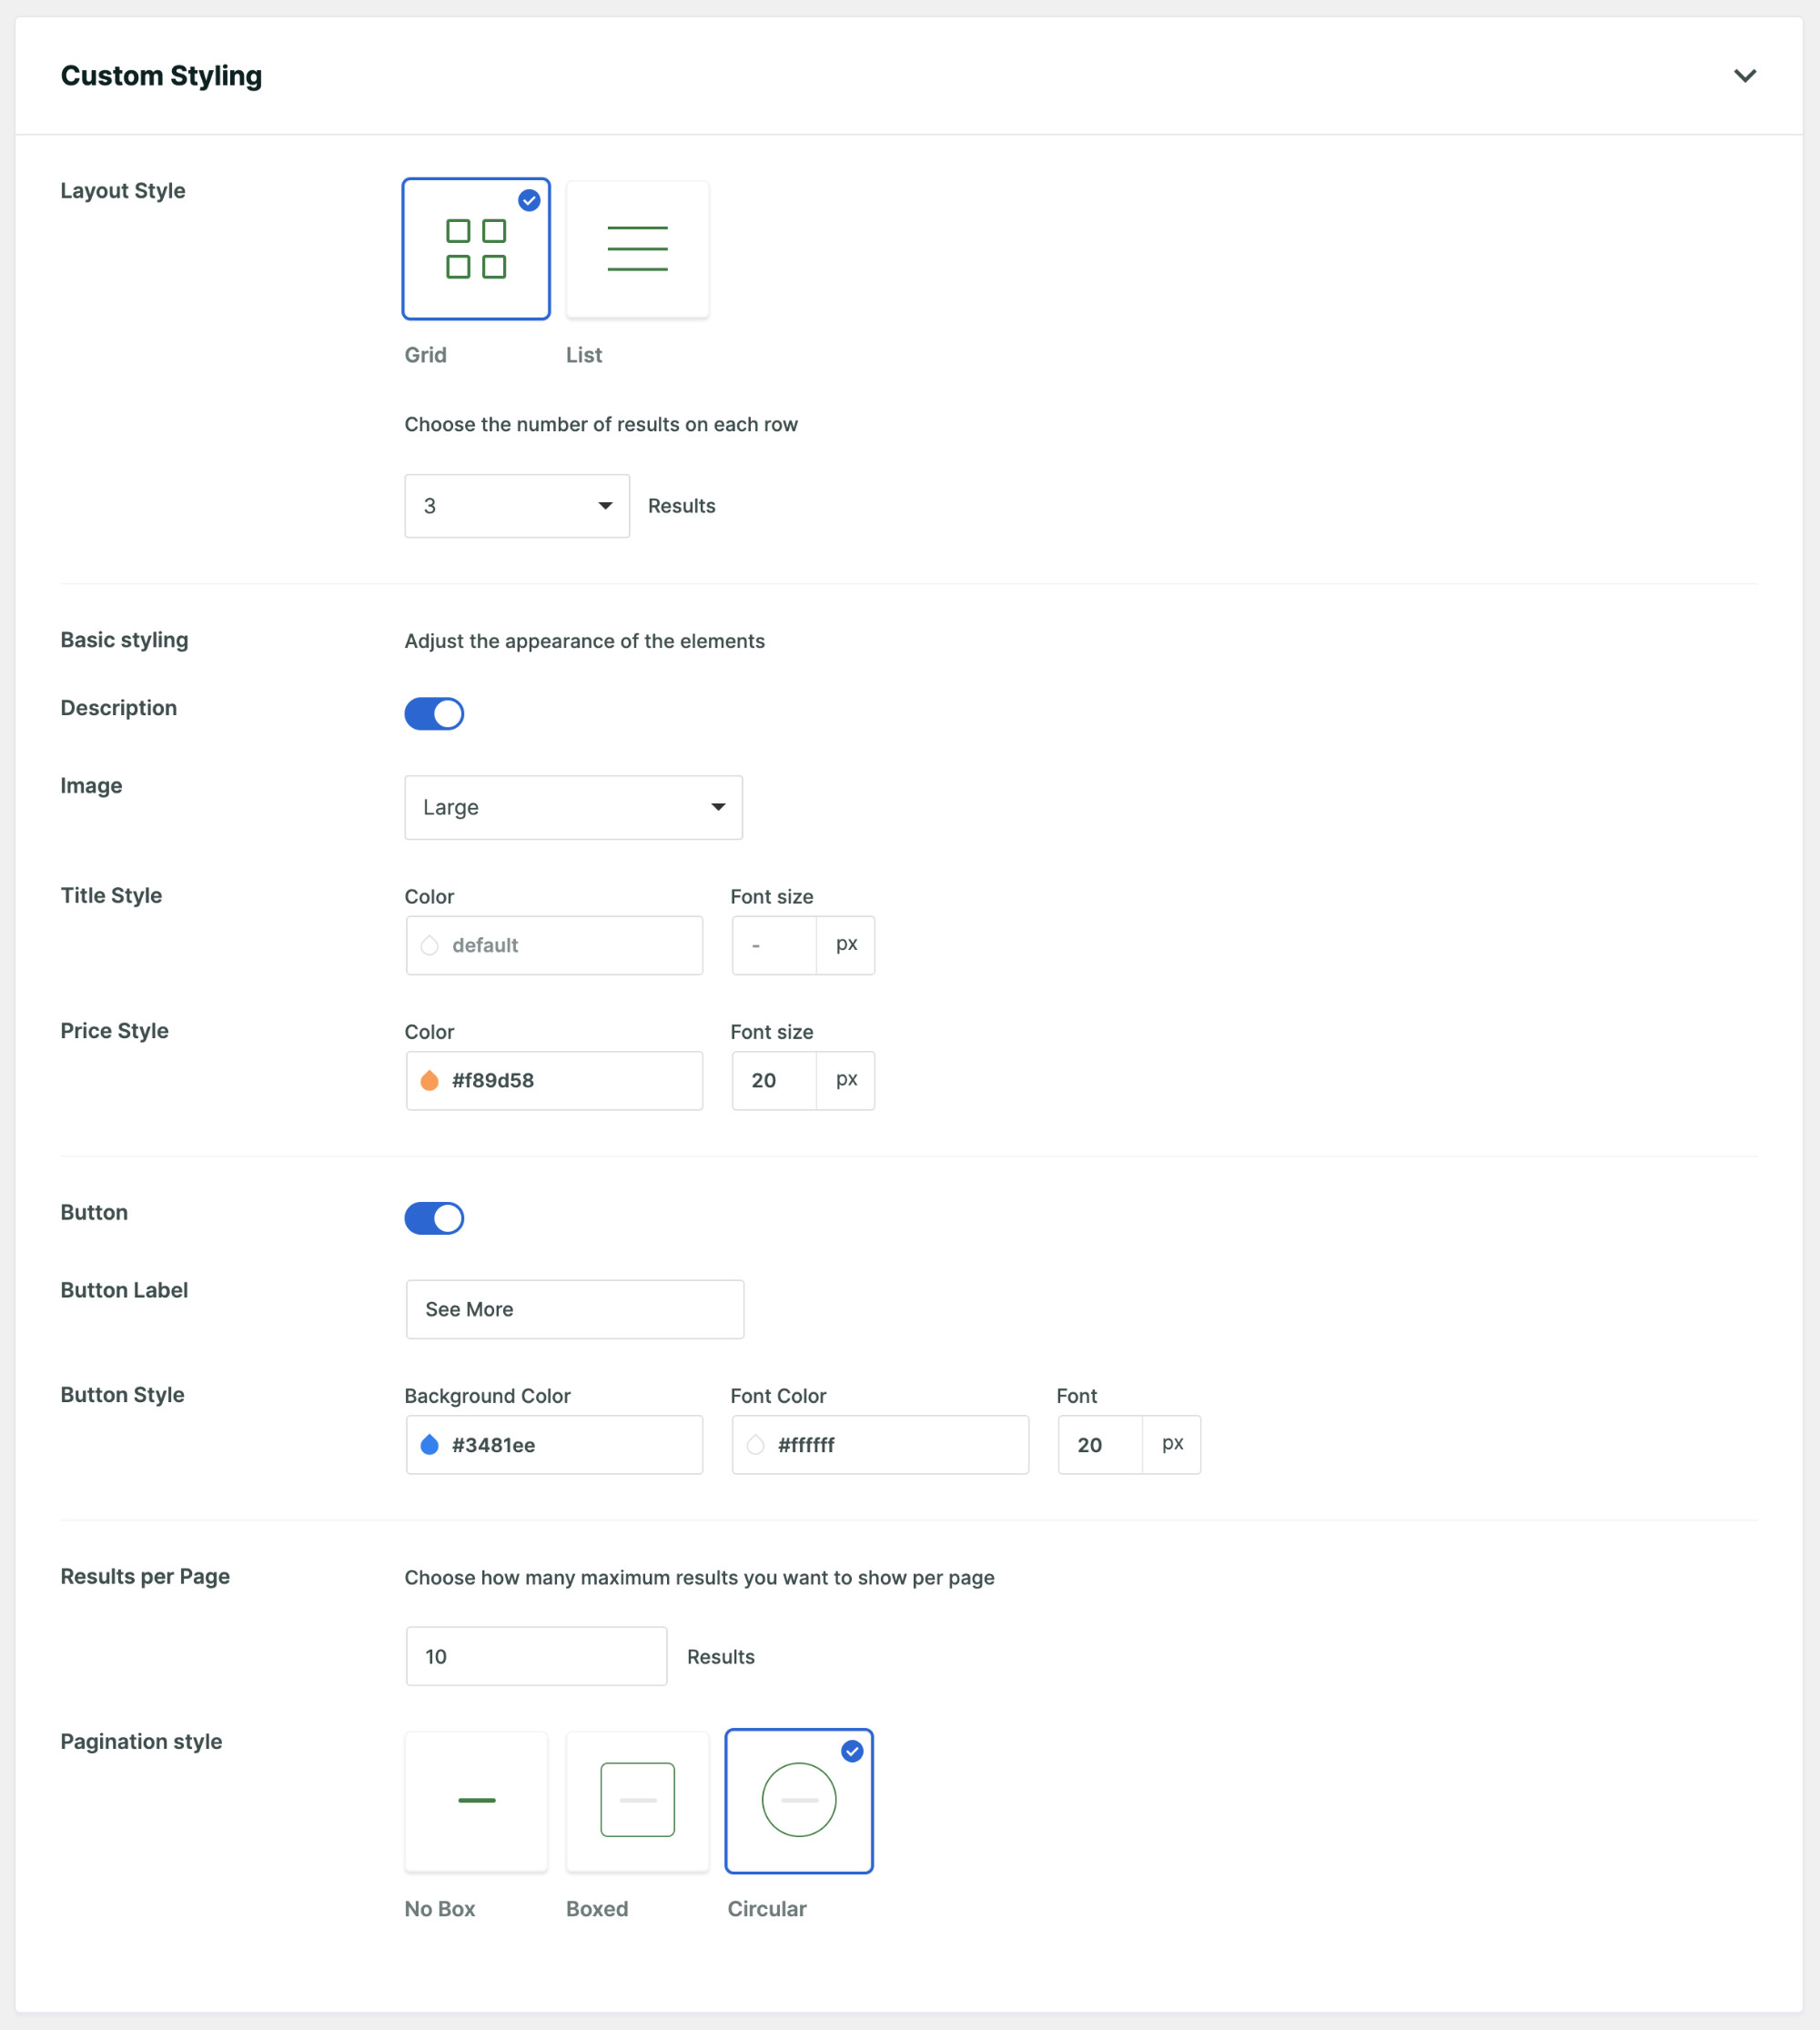Select the Boxed pagination style
Viewport: 1820px width, 2030px height.
pos(637,1802)
